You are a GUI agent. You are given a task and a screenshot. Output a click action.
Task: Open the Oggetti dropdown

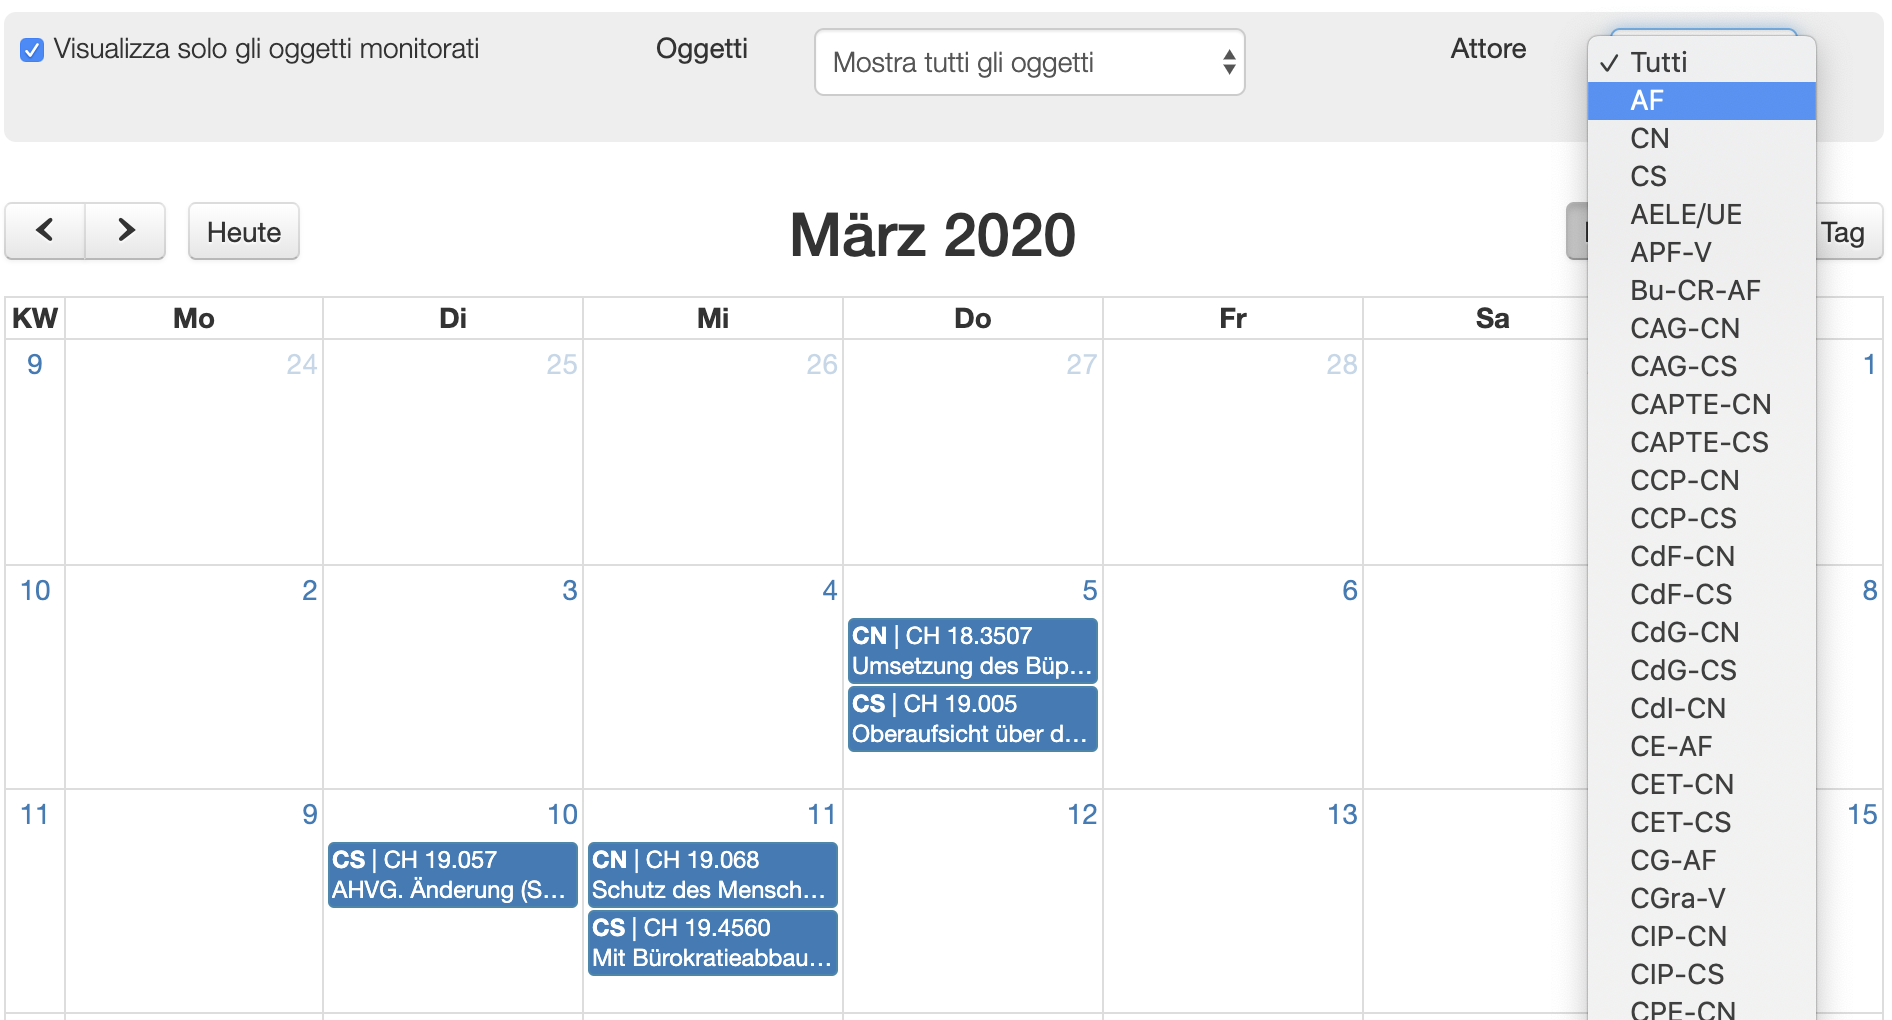[1029, 62]
